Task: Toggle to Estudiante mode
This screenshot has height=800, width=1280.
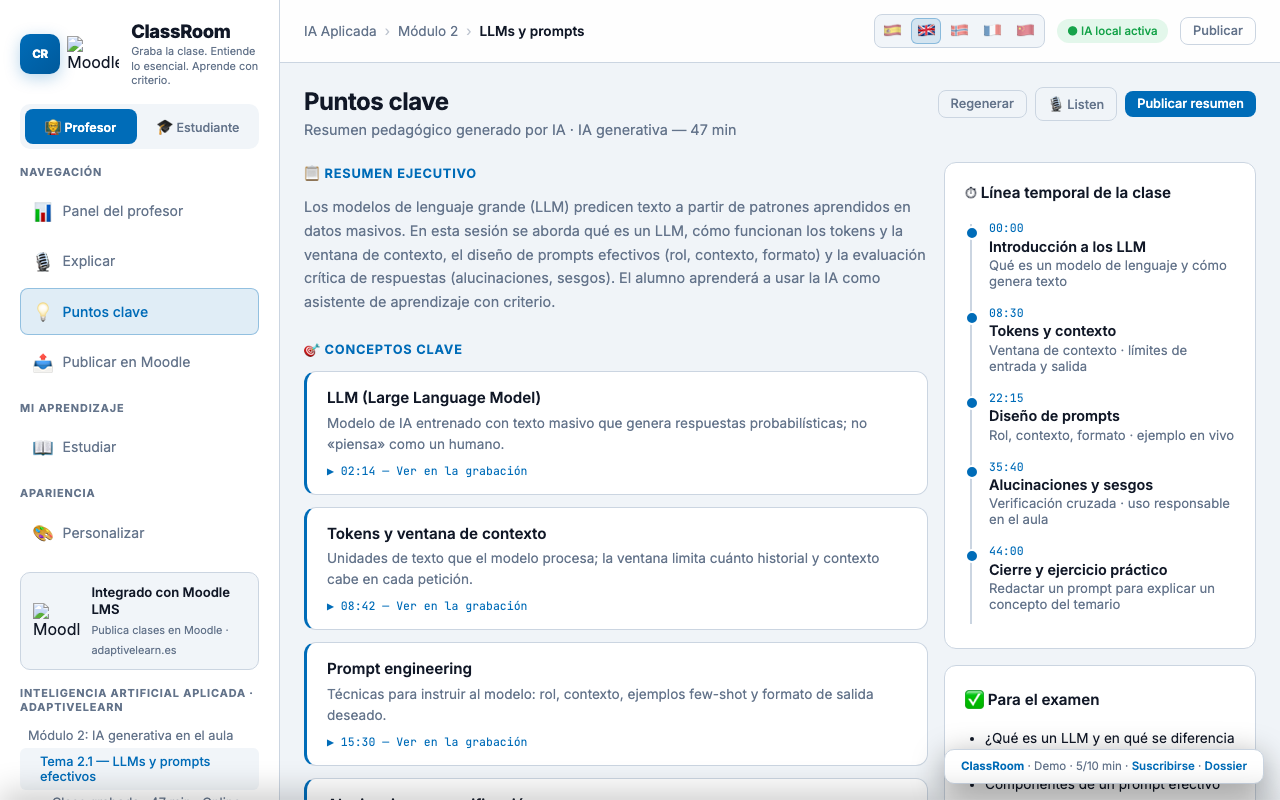Action: [x=197, y=127]
